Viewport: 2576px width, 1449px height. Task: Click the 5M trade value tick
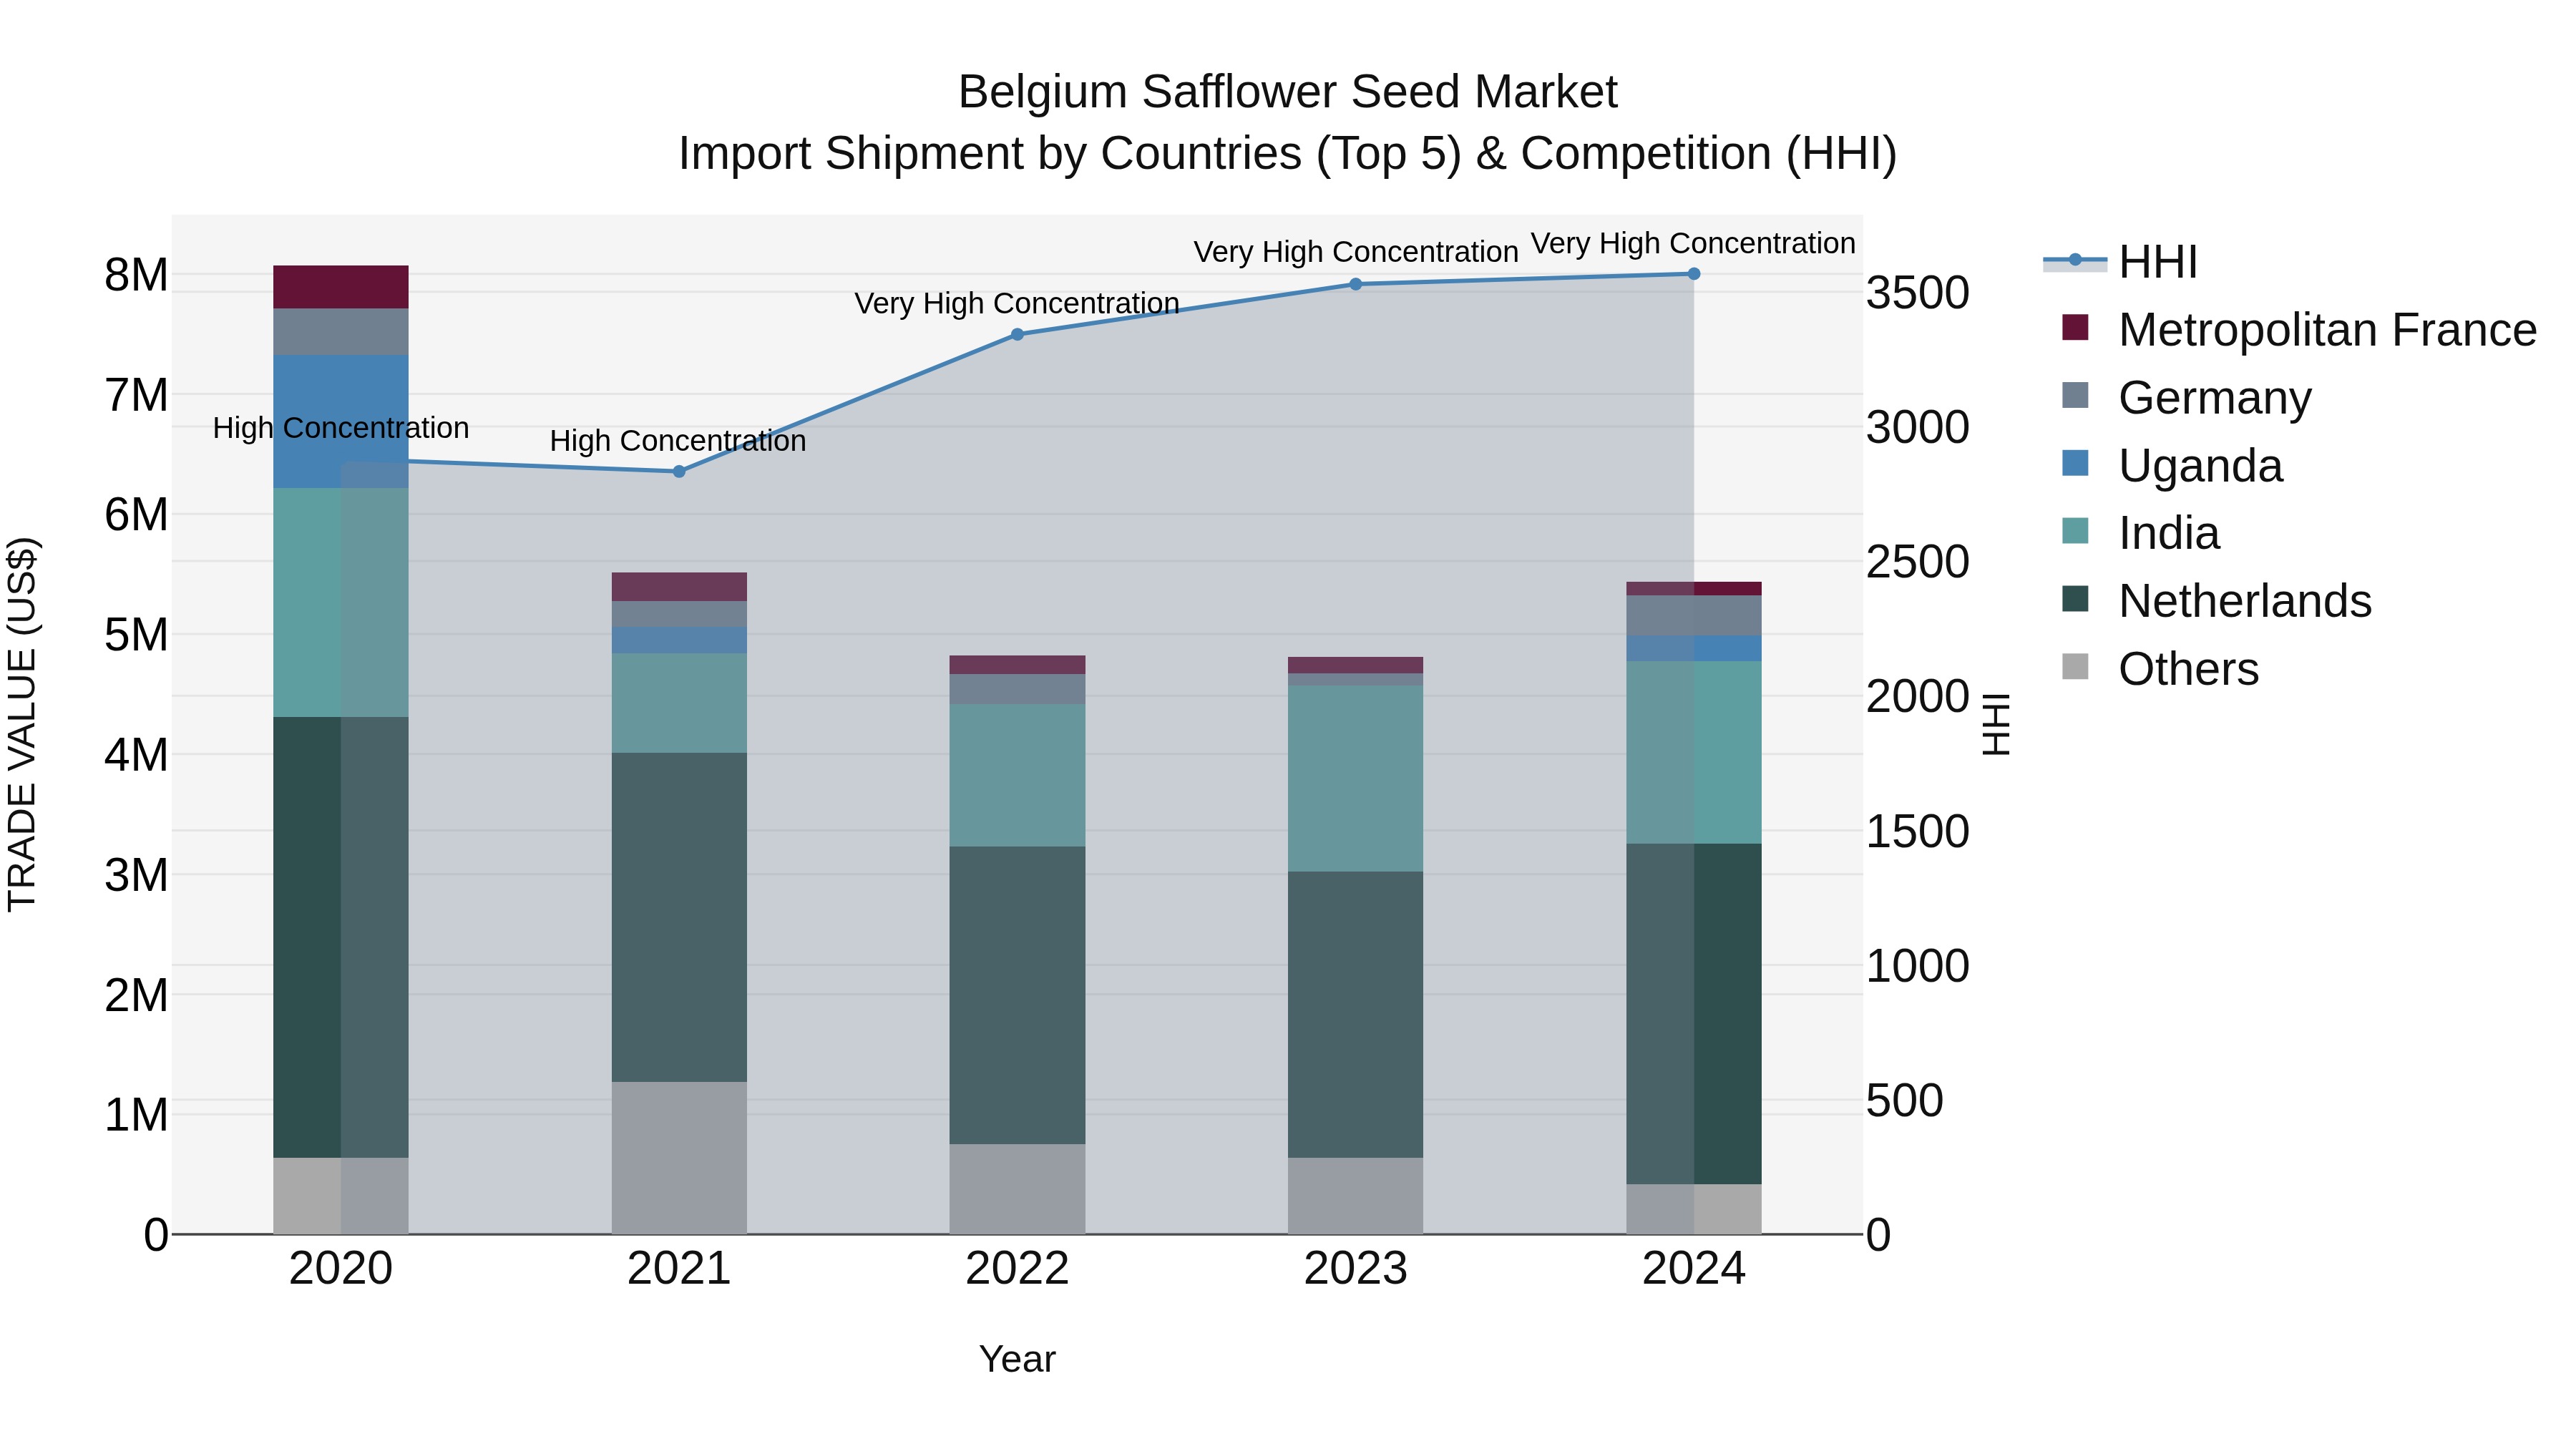point(136,635)
